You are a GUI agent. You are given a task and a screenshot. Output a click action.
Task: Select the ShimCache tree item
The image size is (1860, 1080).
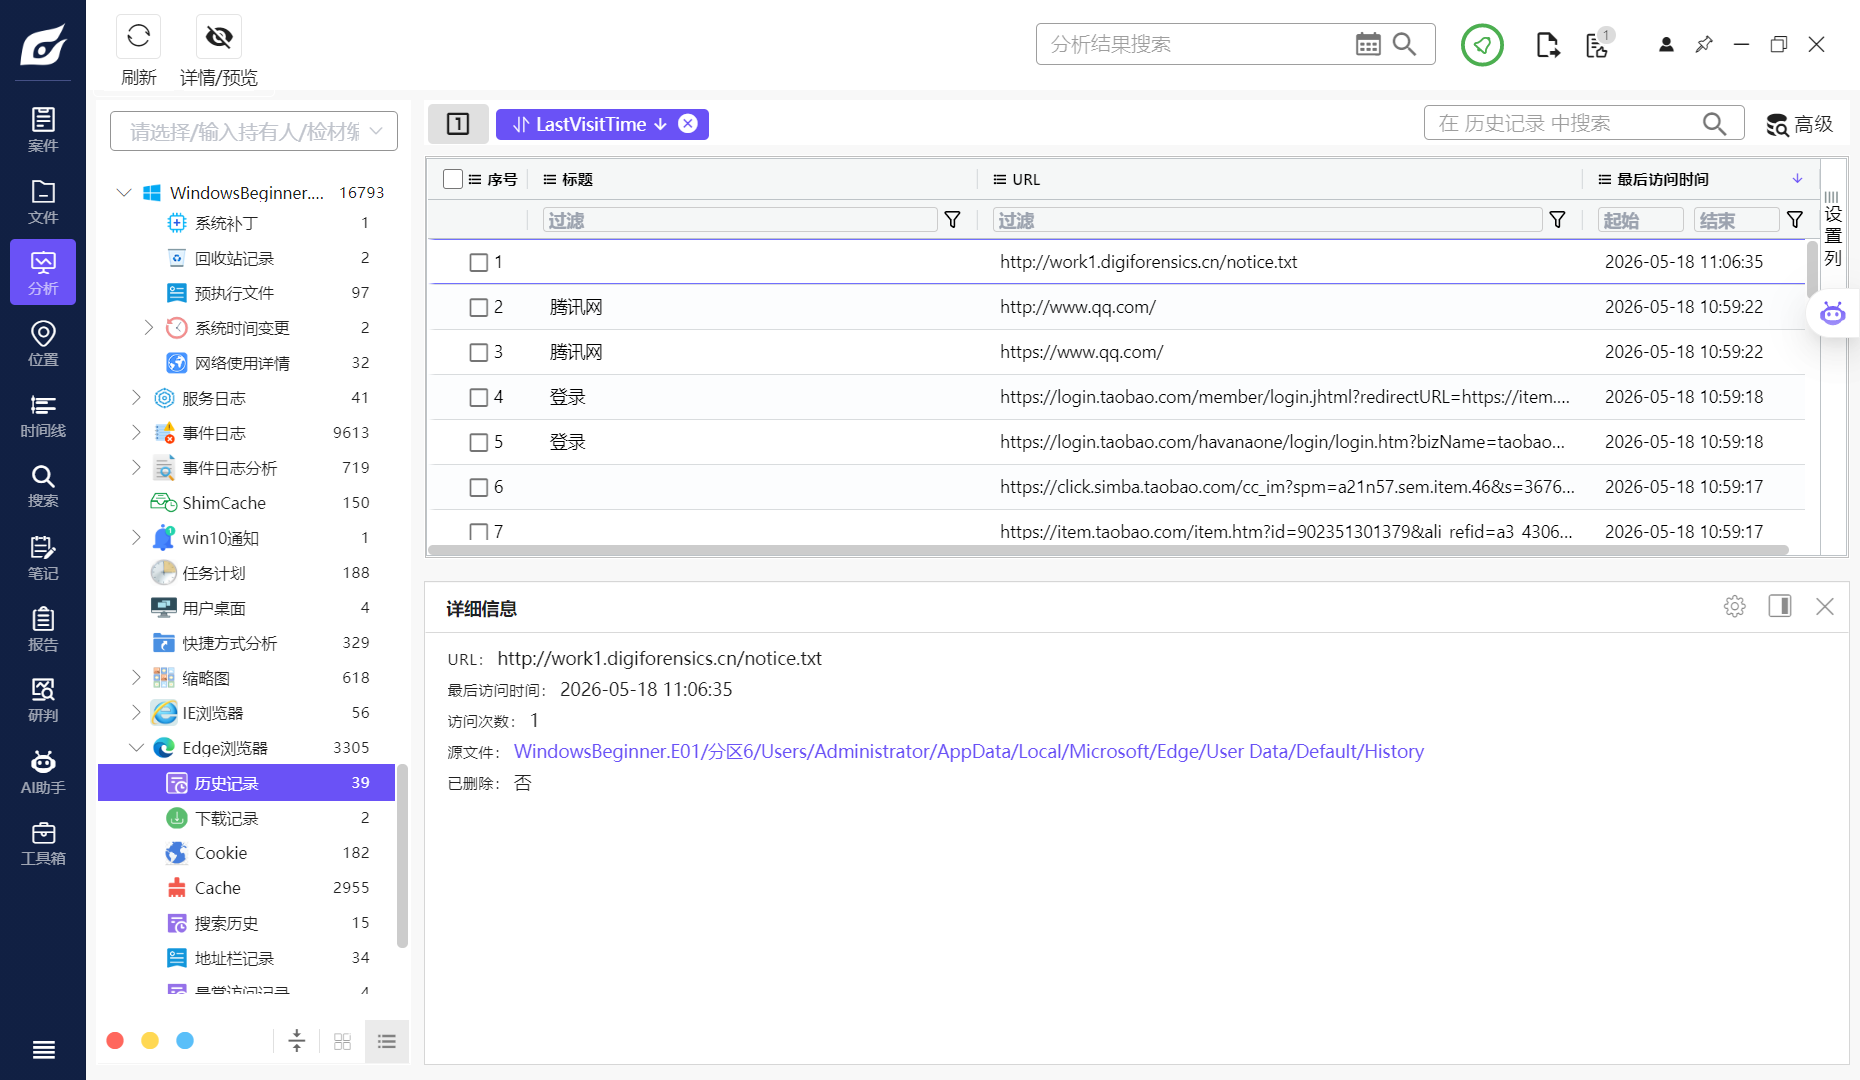coord(246,503)
